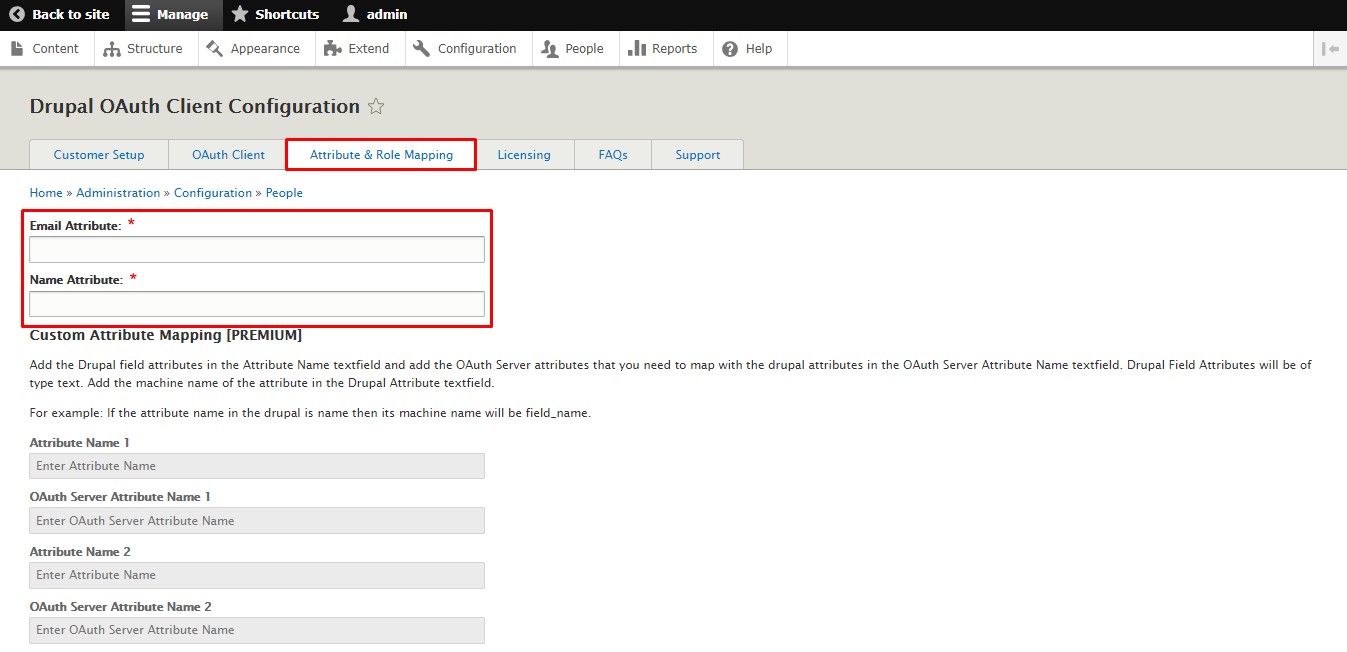Screen dimensions: 1347x652
Task: Select the Attribute & Role Mapping tab
Action: 381,155
